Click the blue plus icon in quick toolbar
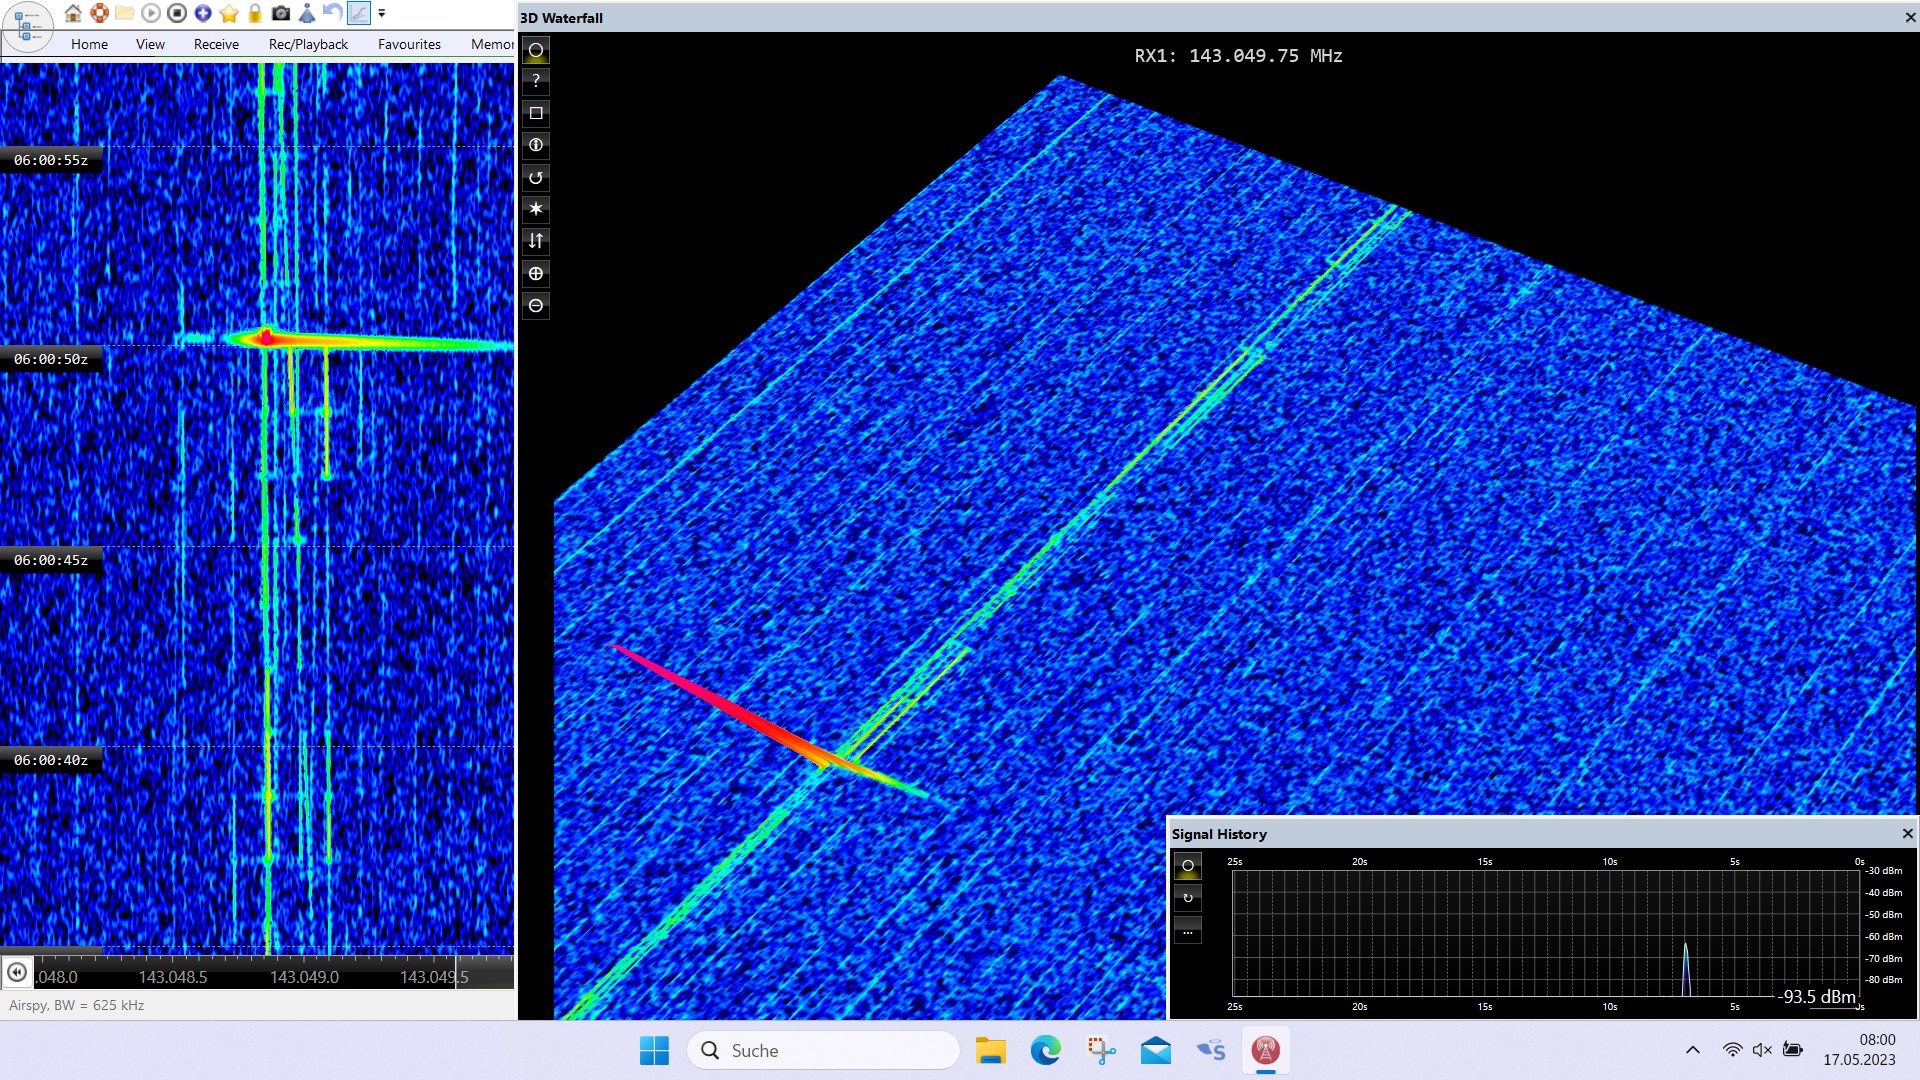The image size is (1920, 1080). point(203,13)
